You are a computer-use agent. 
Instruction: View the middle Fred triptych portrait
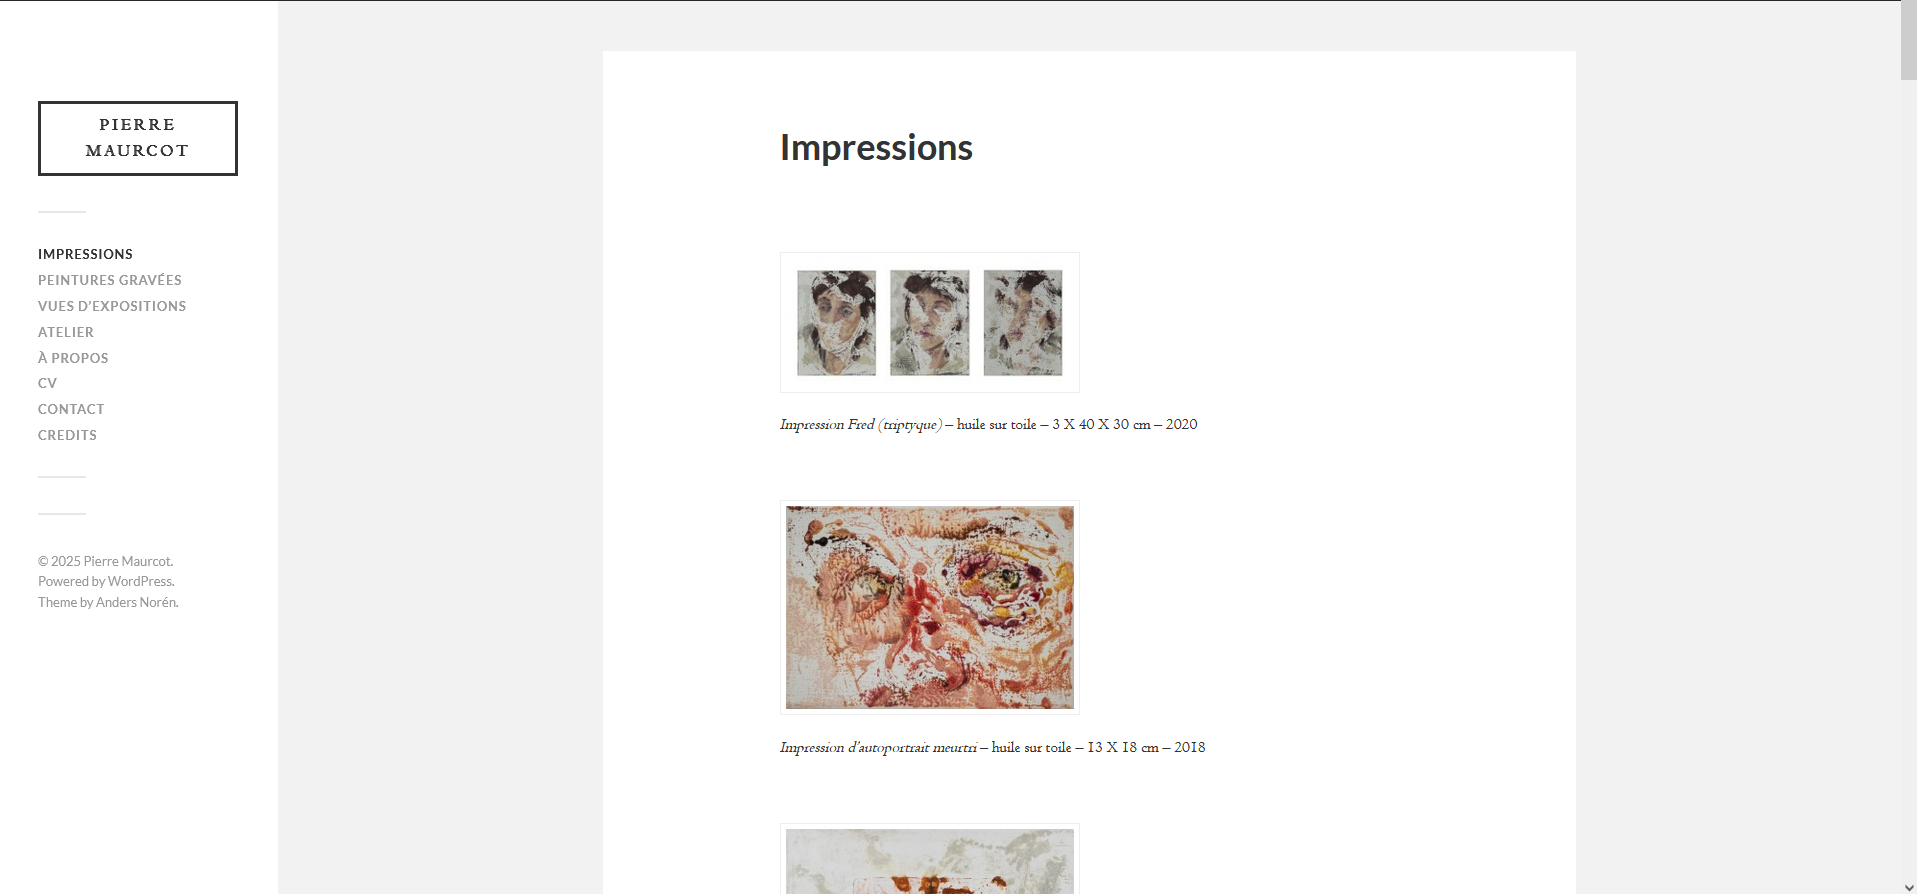[x=930, y=323]
